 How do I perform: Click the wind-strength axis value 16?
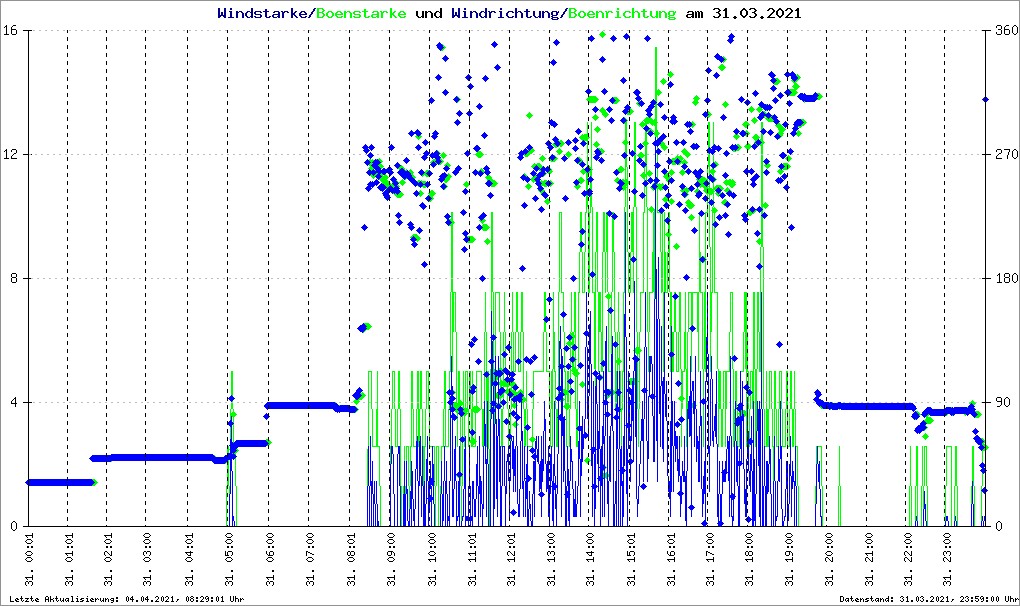point(9,31)
